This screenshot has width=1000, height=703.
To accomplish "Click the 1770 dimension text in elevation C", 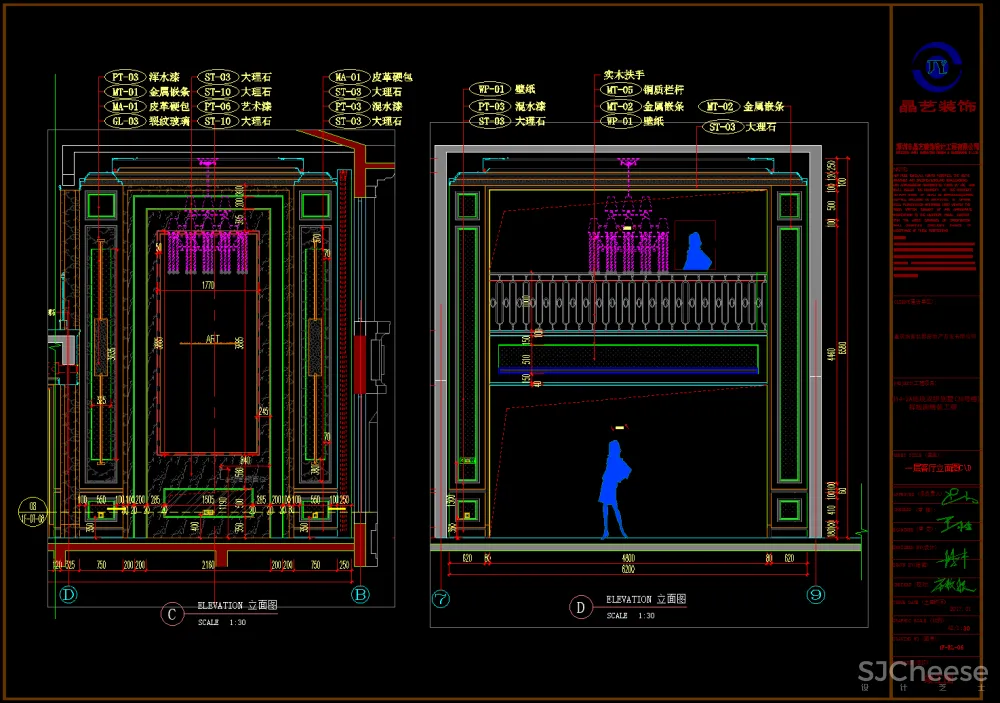I will tap(208, 286).
